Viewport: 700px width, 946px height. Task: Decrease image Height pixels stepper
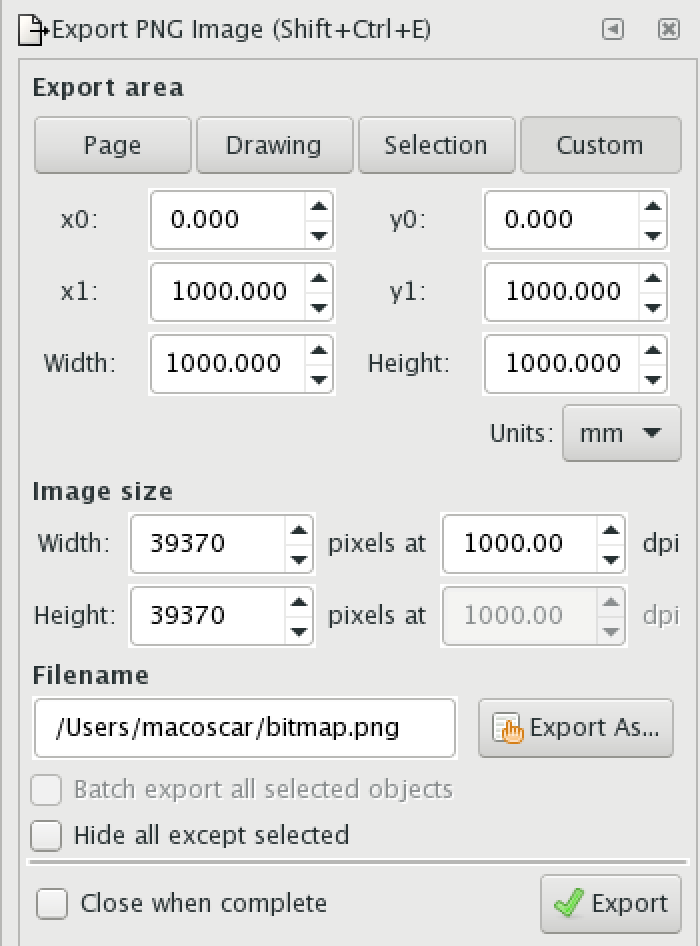click(x=297, y=630)
